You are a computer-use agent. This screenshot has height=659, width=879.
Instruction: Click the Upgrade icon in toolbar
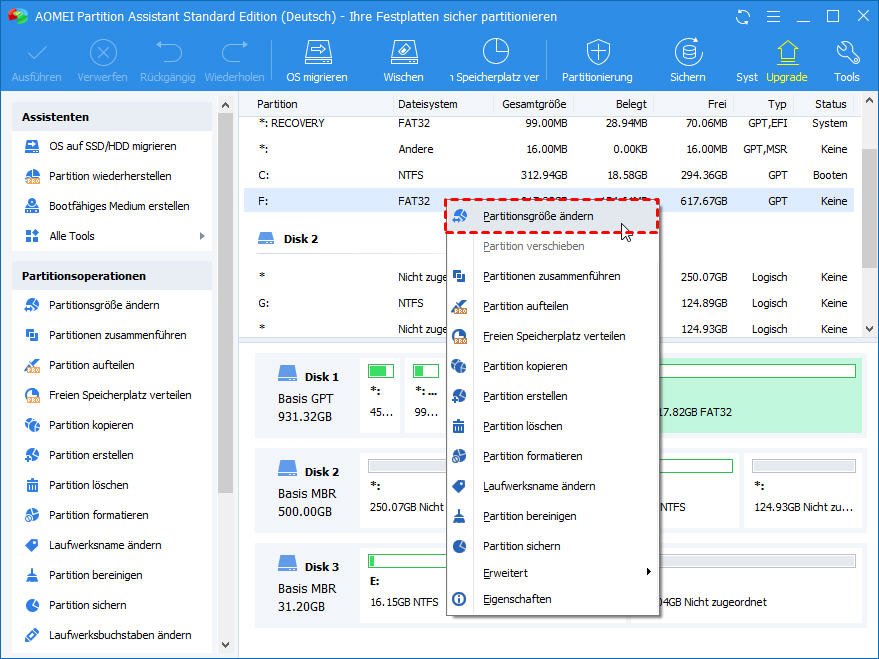(x=787, y=53)
